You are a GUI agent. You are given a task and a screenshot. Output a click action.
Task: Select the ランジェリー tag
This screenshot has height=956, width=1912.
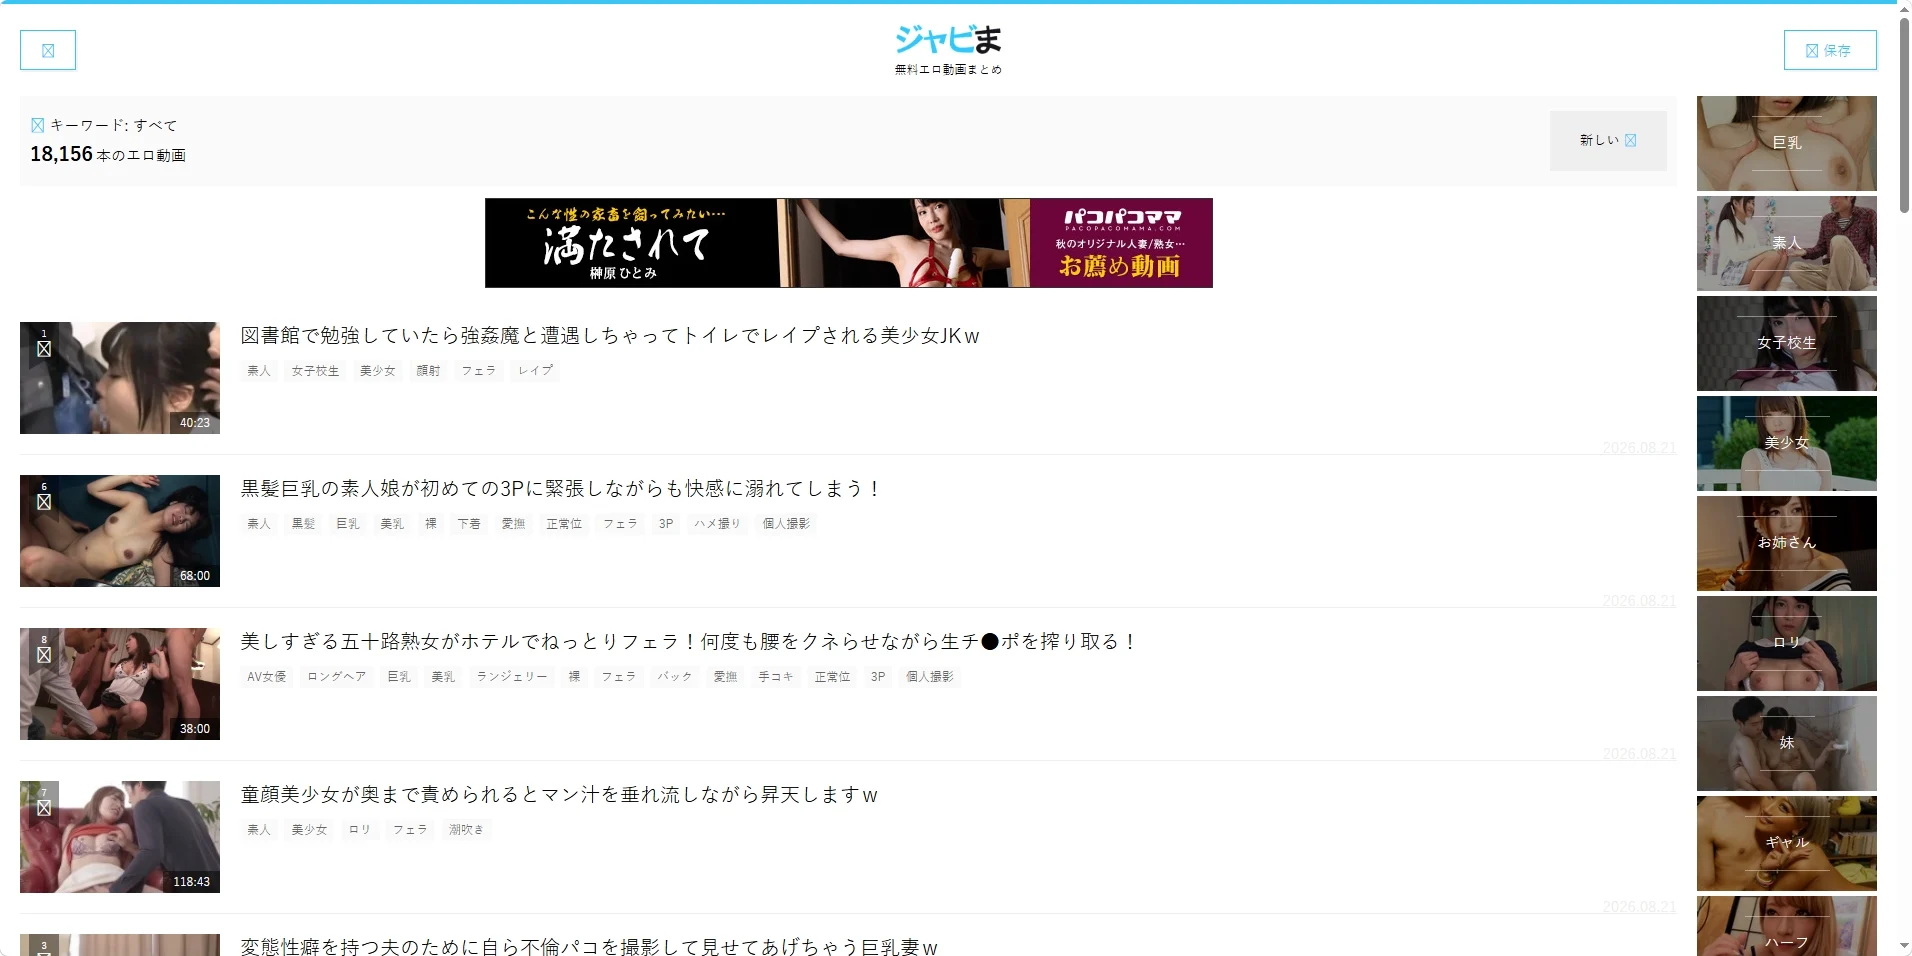coord(512,677)
